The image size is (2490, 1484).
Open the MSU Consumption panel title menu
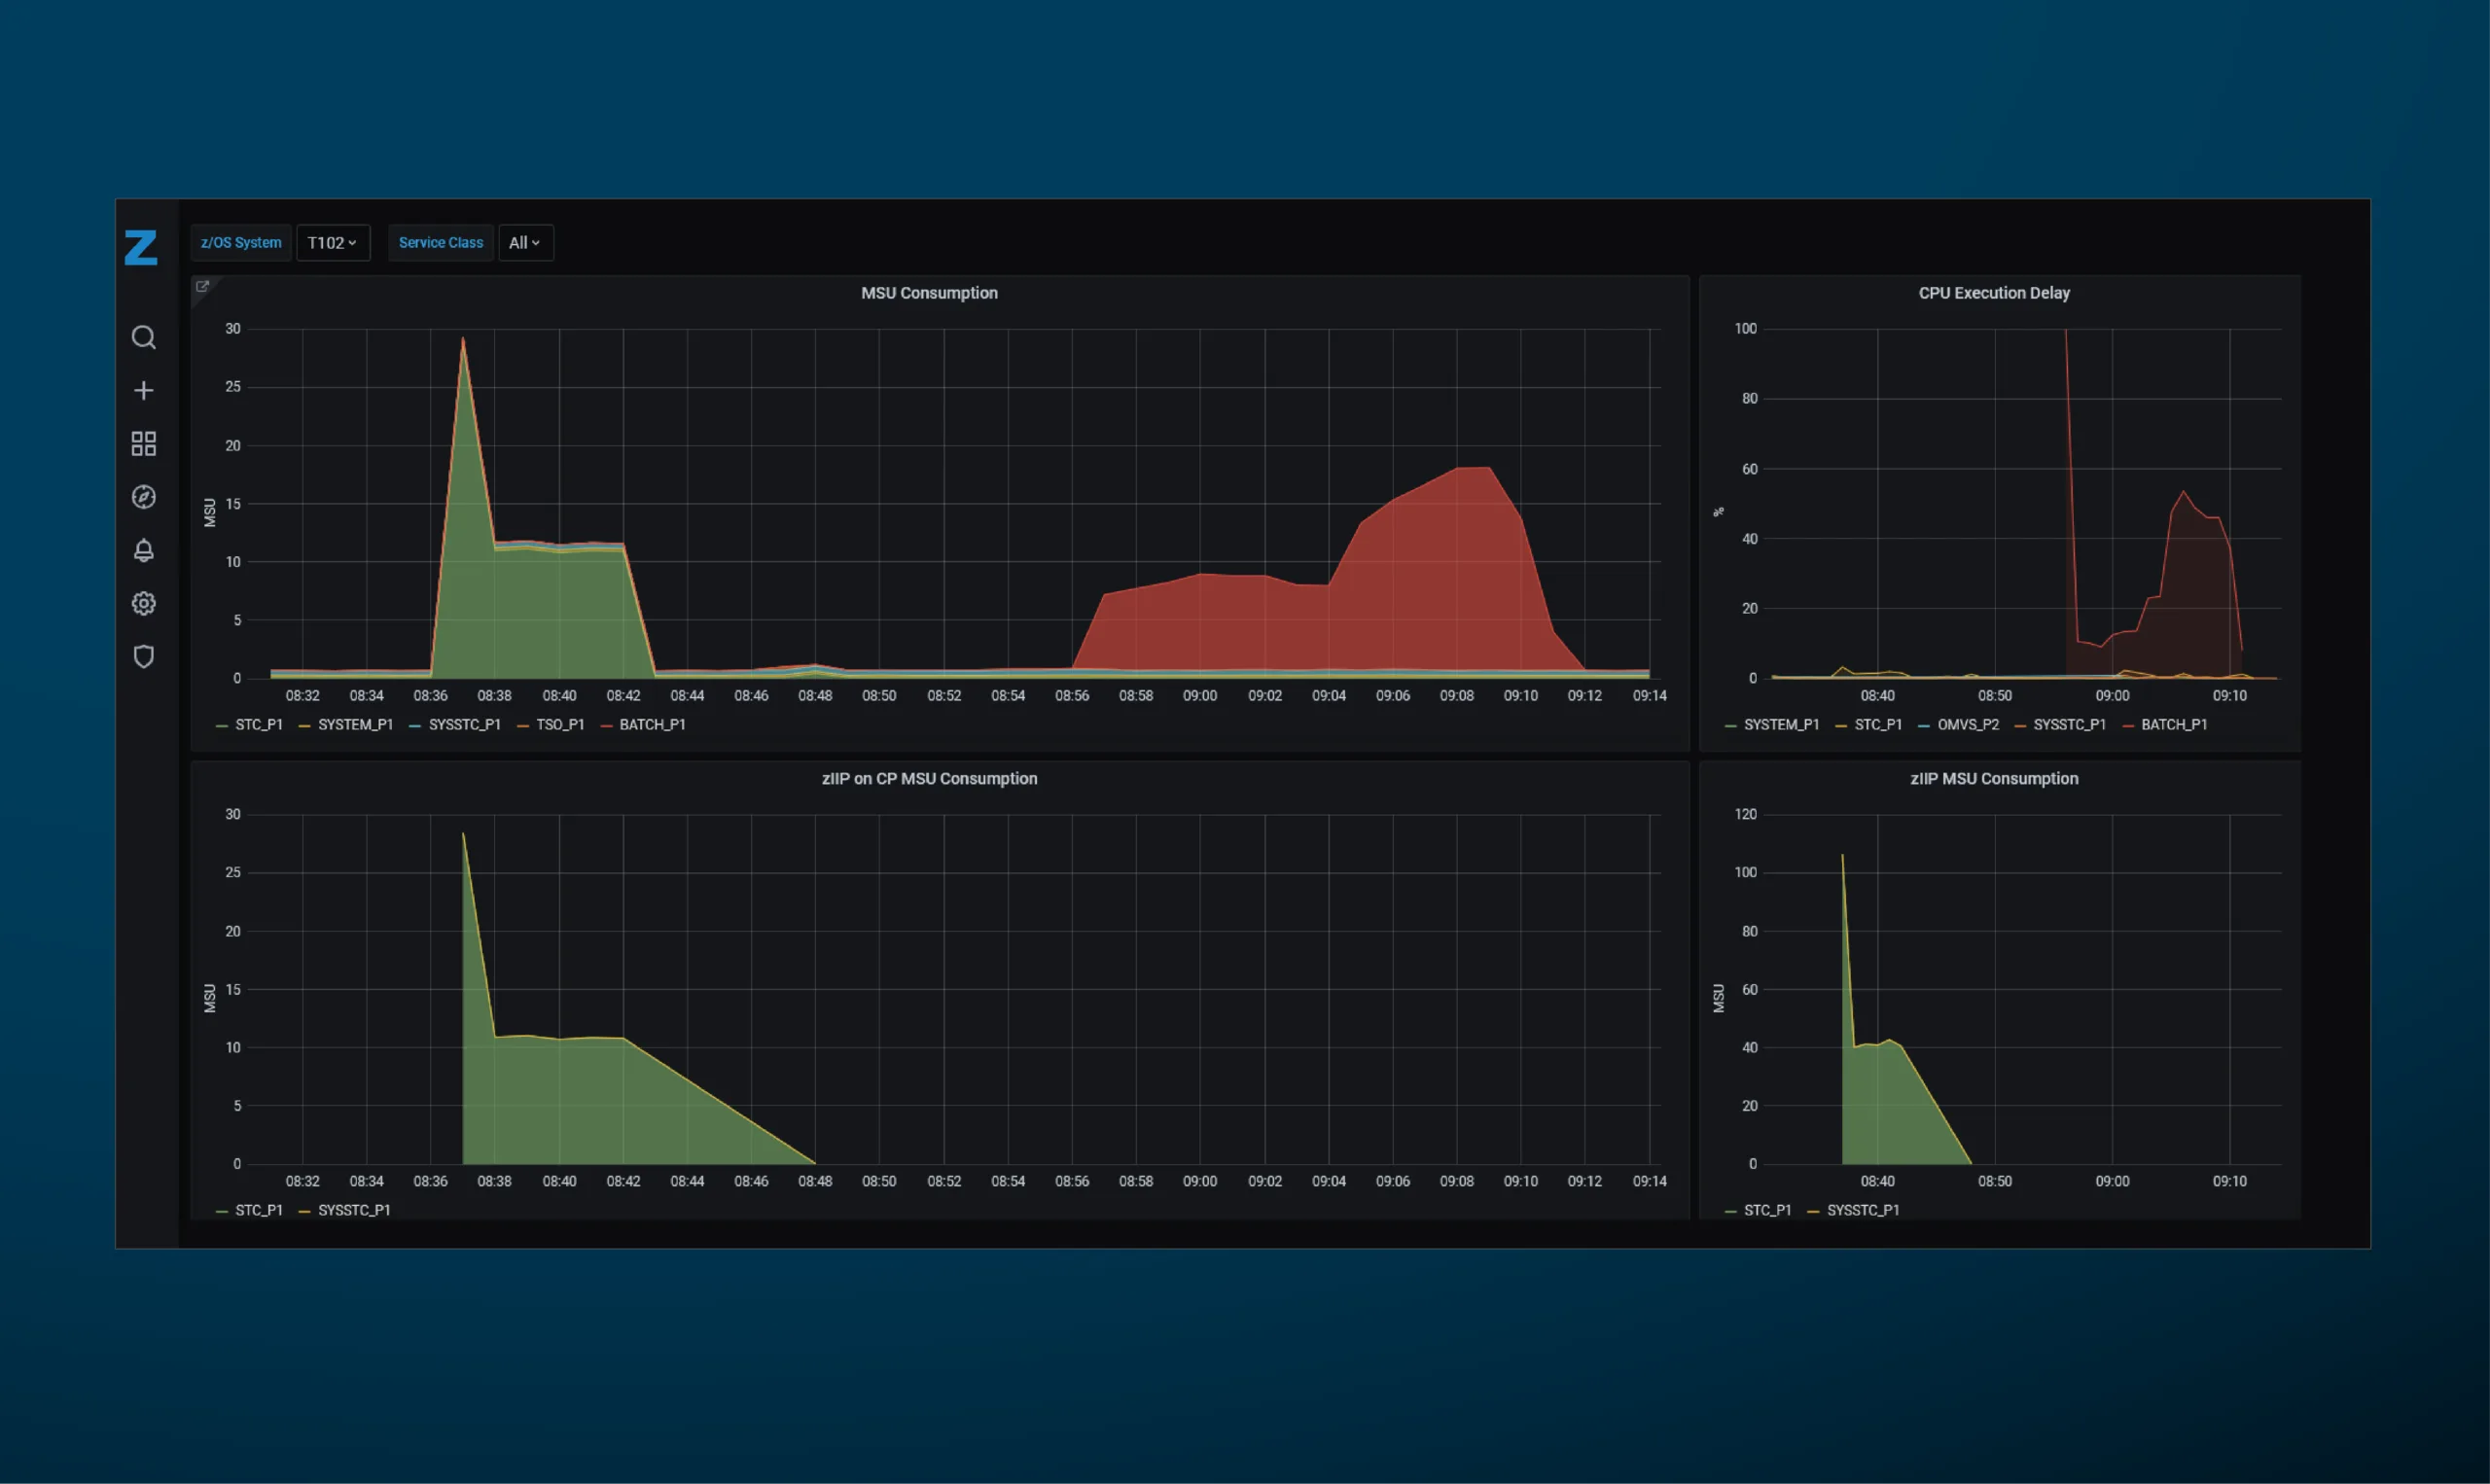929,293
